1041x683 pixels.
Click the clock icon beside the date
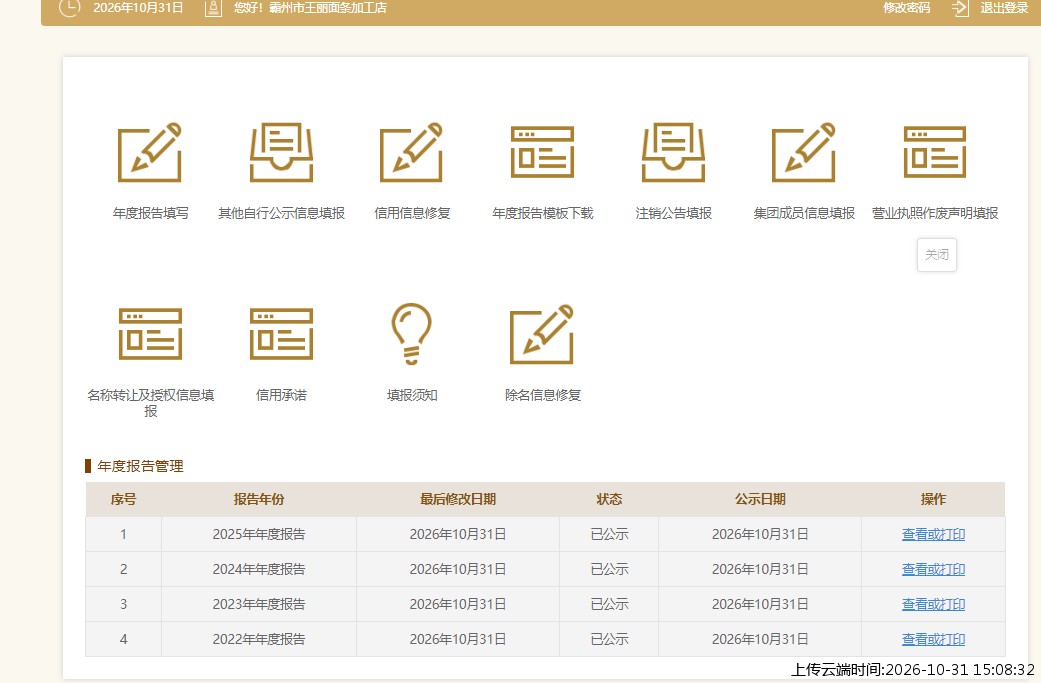click(69, 7)
